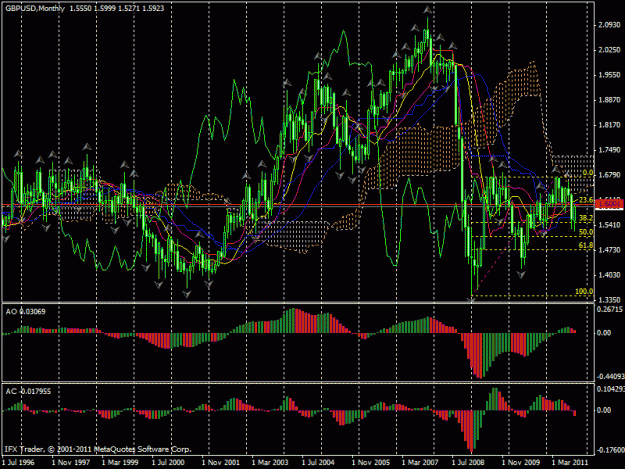Select the 1.4730 price axis label
The height and width of the screenshot is (469, 625).
coord(609,250)
